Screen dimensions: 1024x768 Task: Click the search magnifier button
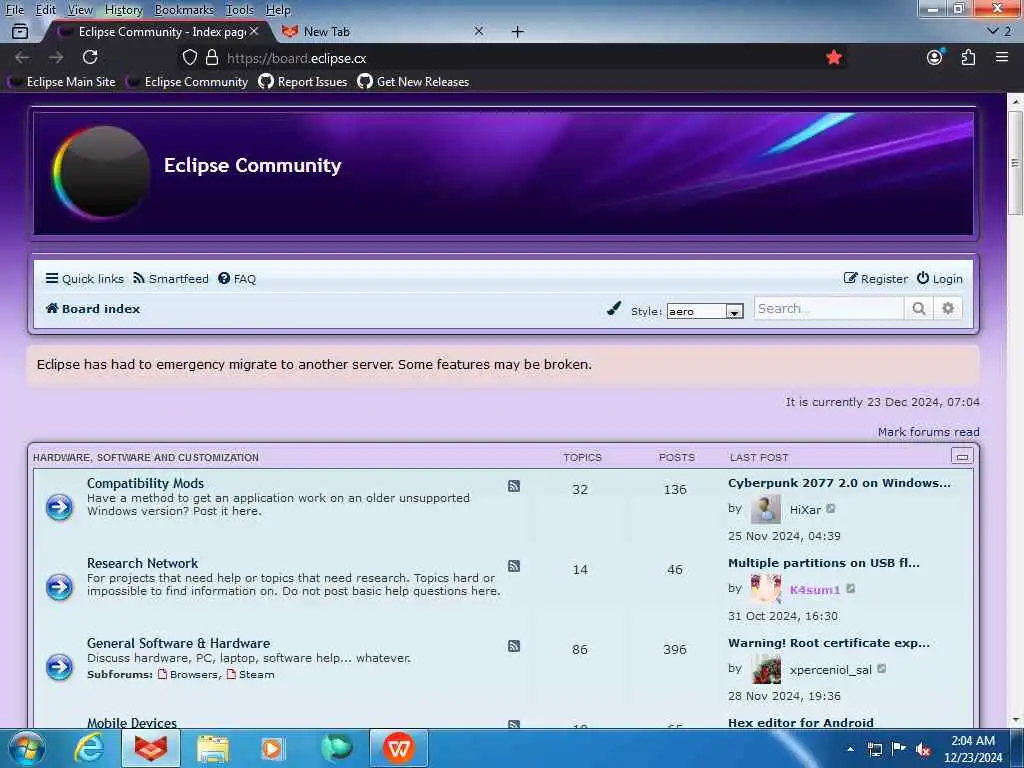(919, 308)
